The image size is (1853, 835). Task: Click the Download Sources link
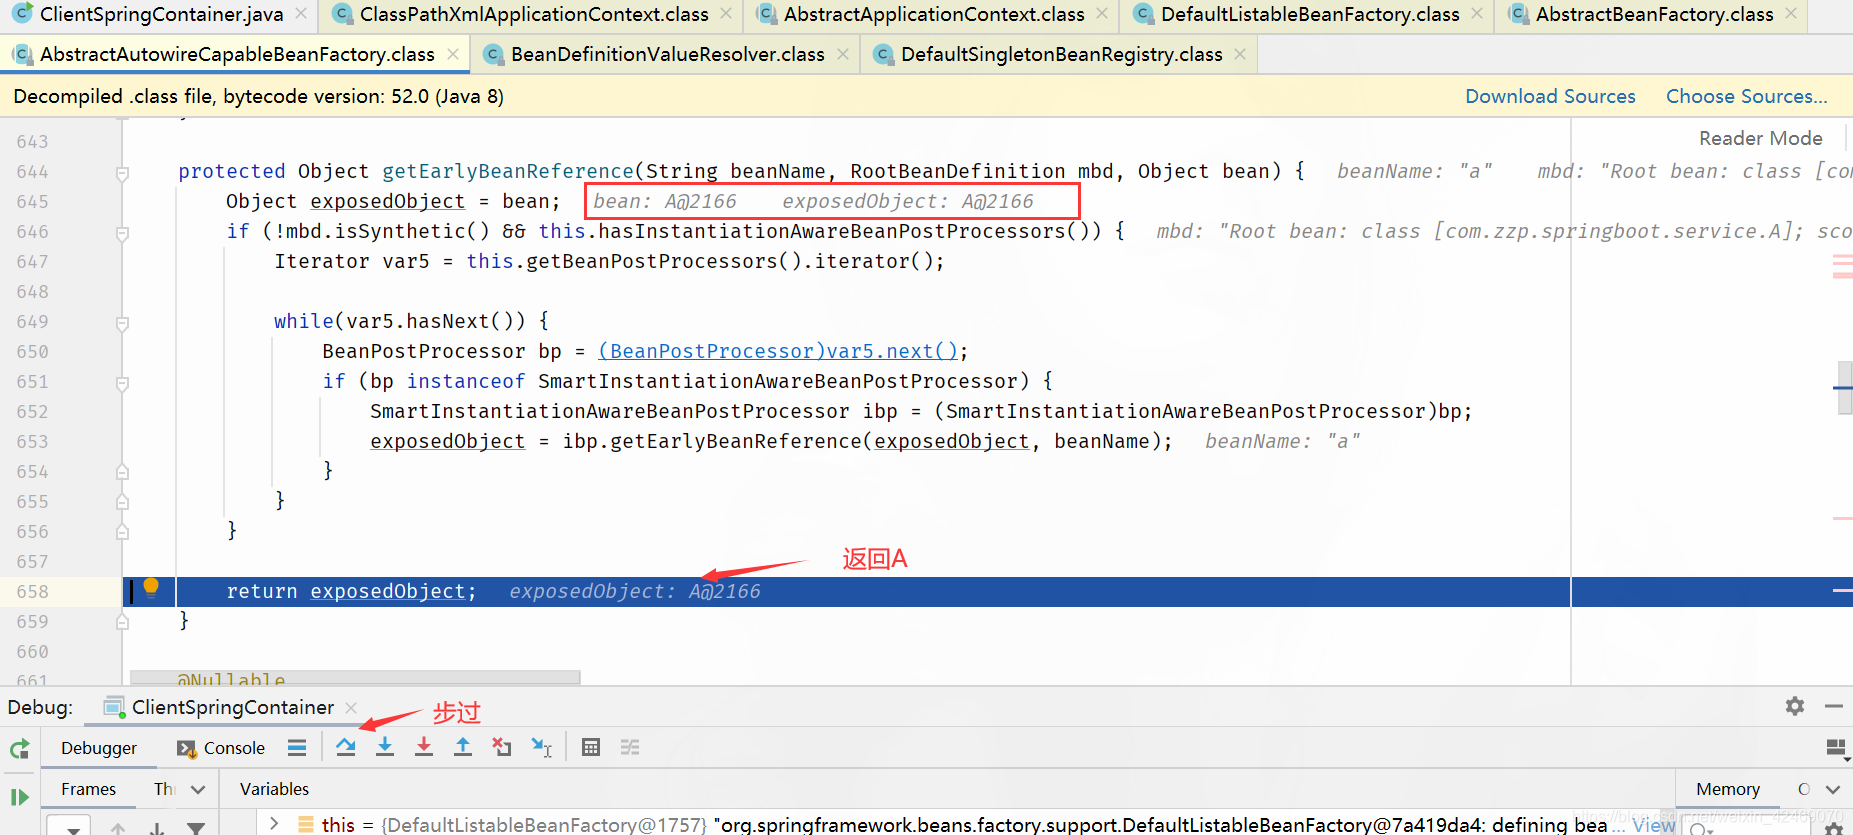[1550, 96]
